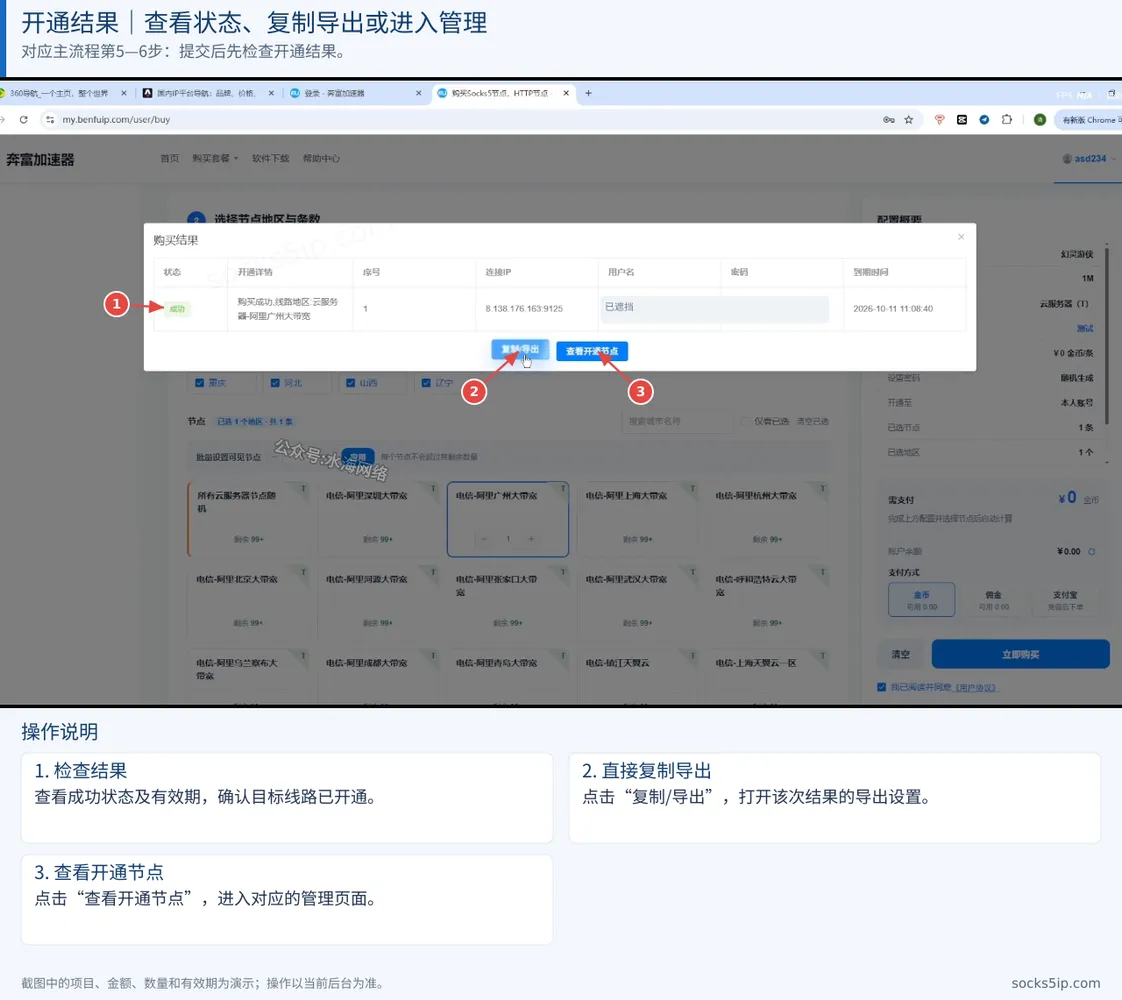Open the 软件下载 nav menu item
Viewport: 1122px width, 1000px height.
[270, 159]
